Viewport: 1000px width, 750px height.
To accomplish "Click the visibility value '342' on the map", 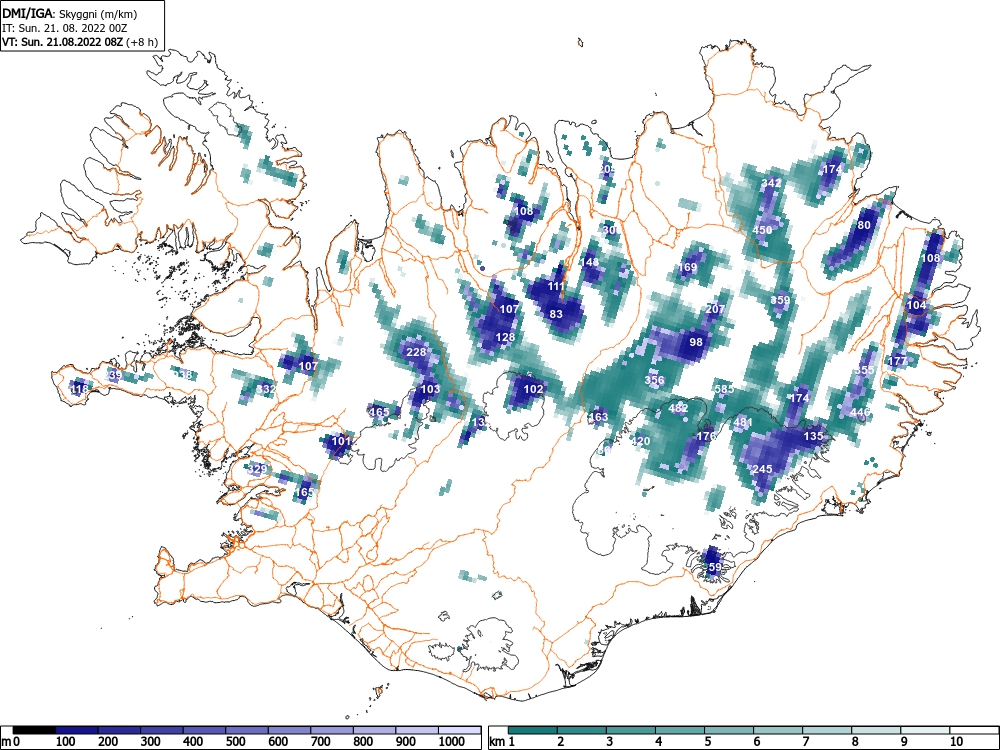I will click(x=771, y=183).
